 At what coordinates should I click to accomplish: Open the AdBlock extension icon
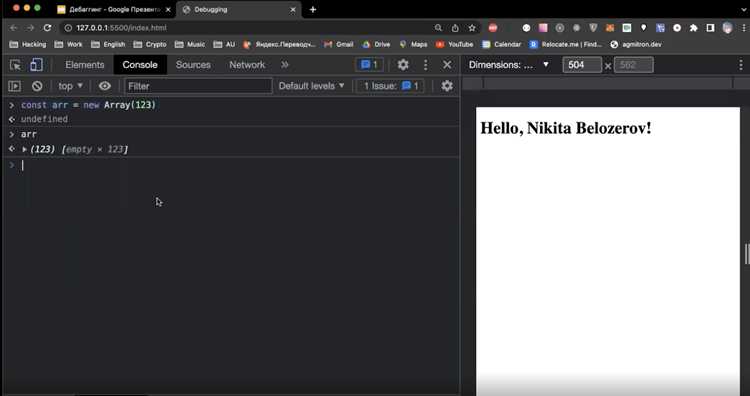tap(493, 28)
